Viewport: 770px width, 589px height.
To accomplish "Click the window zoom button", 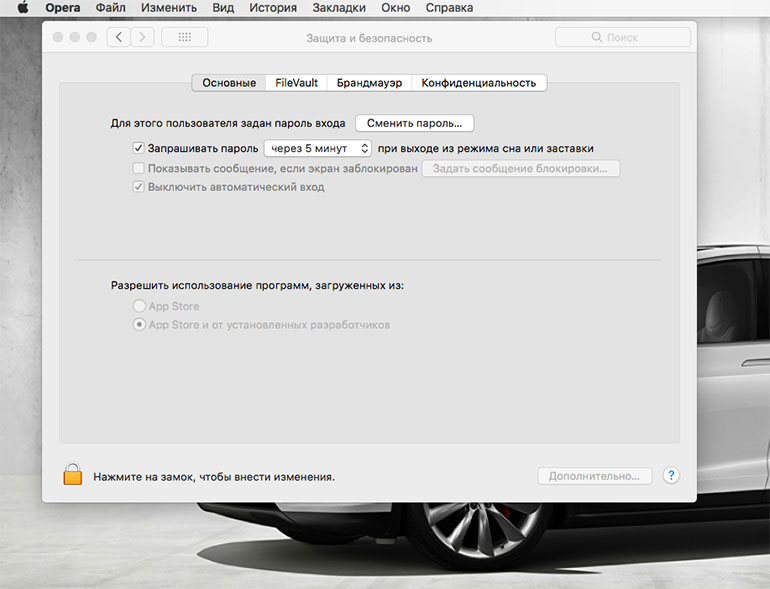I will tap(91, 37).
